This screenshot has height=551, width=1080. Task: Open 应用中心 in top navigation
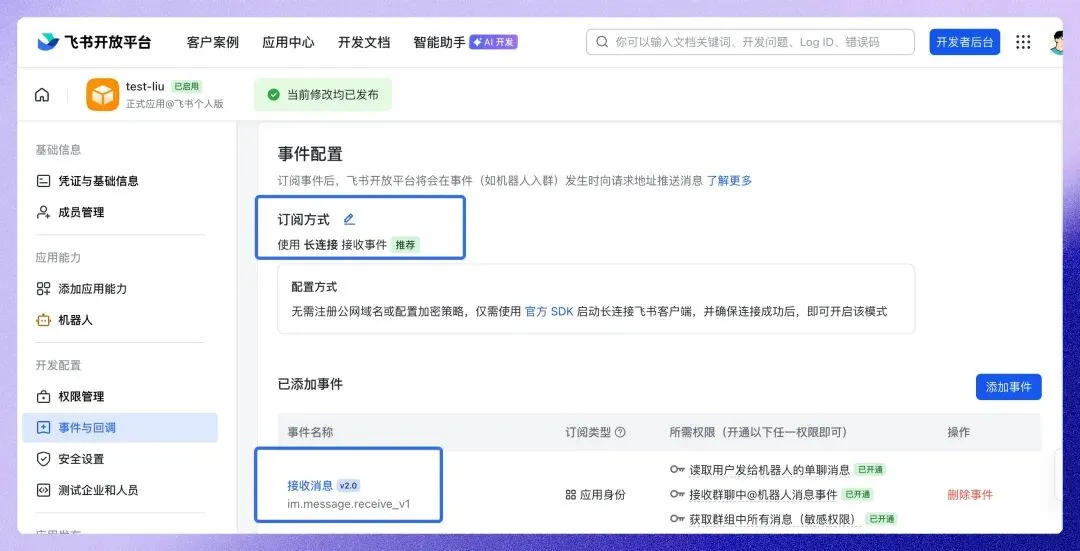pos(288,42)
